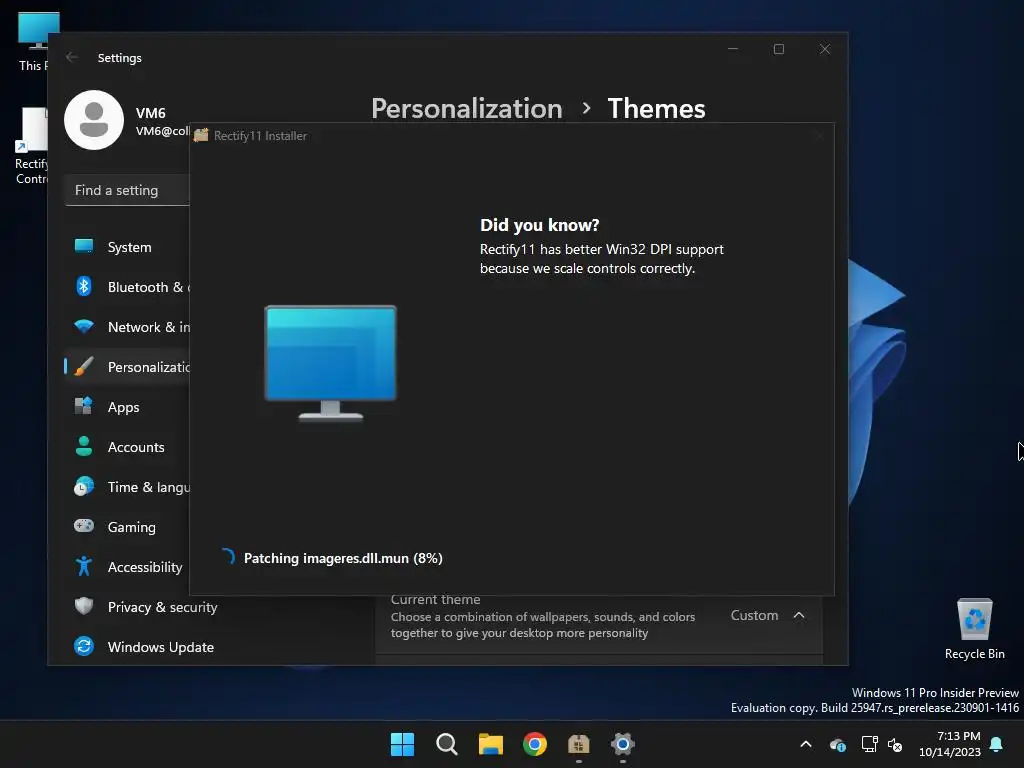
Task: Click the VM6 user profile avatar
Action: pyautogui.click(x=94, y=120)
